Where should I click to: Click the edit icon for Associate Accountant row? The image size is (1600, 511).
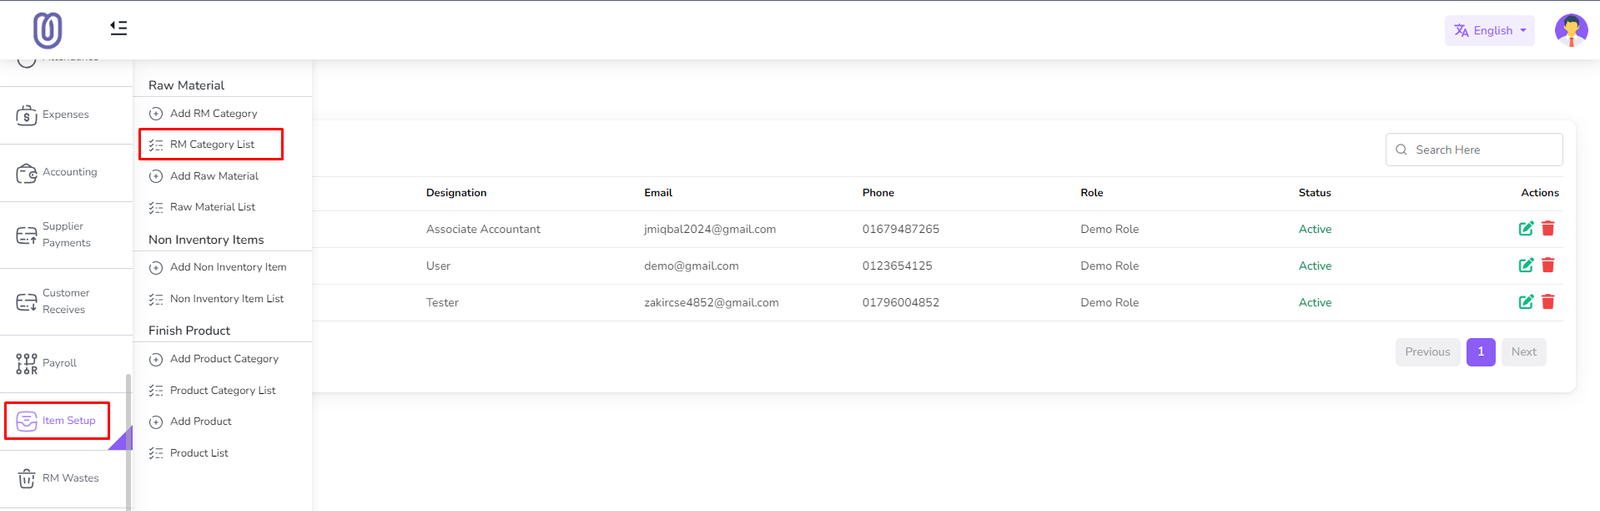click(x=1525, y=229)
